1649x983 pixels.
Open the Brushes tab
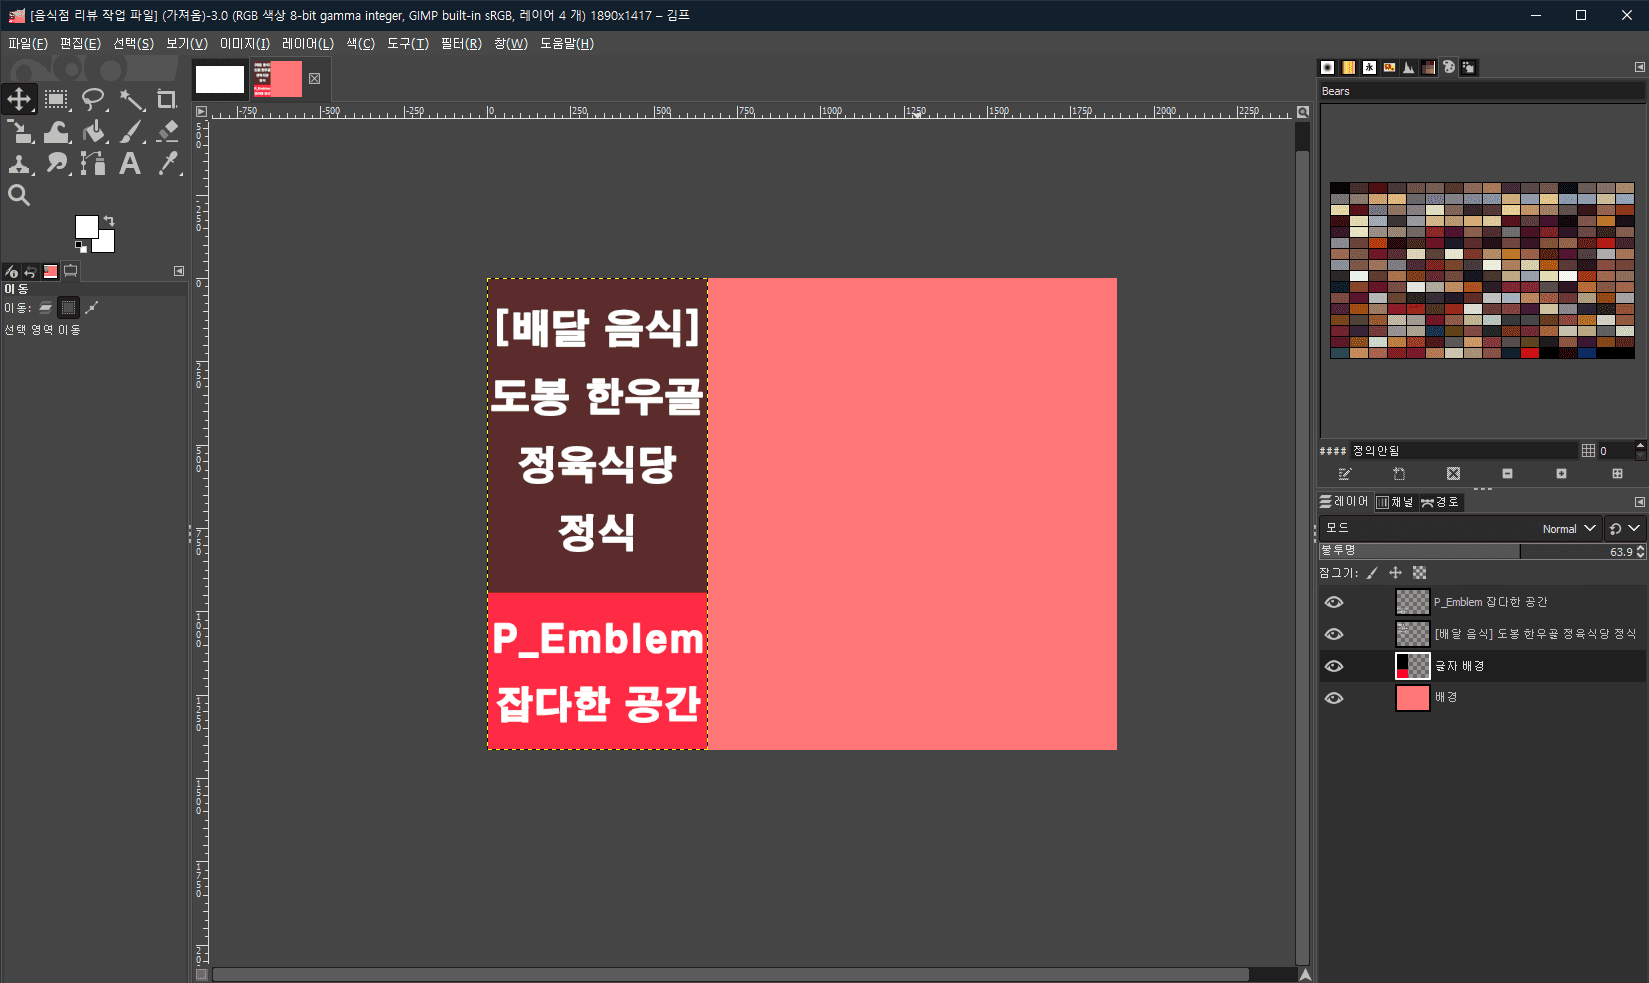coord(1327,67)
